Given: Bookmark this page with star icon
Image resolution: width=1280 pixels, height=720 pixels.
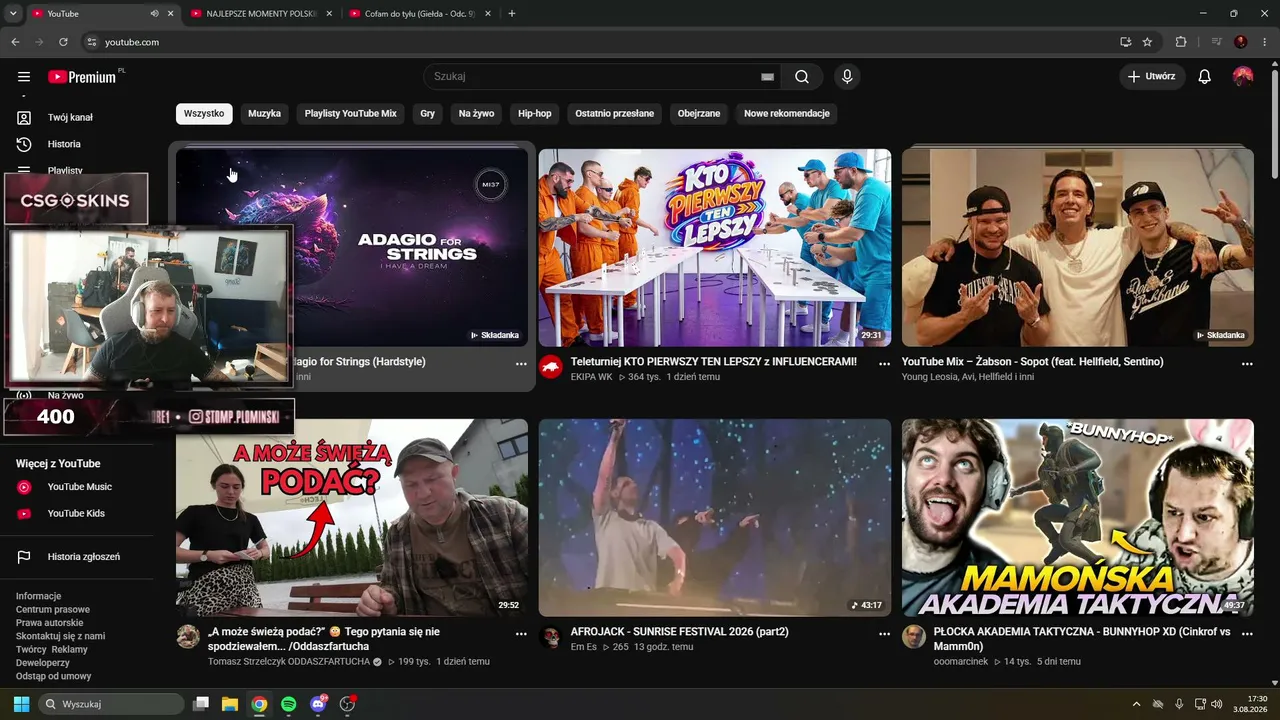Looking at the screenshot, I should [x=1147, y=42].
